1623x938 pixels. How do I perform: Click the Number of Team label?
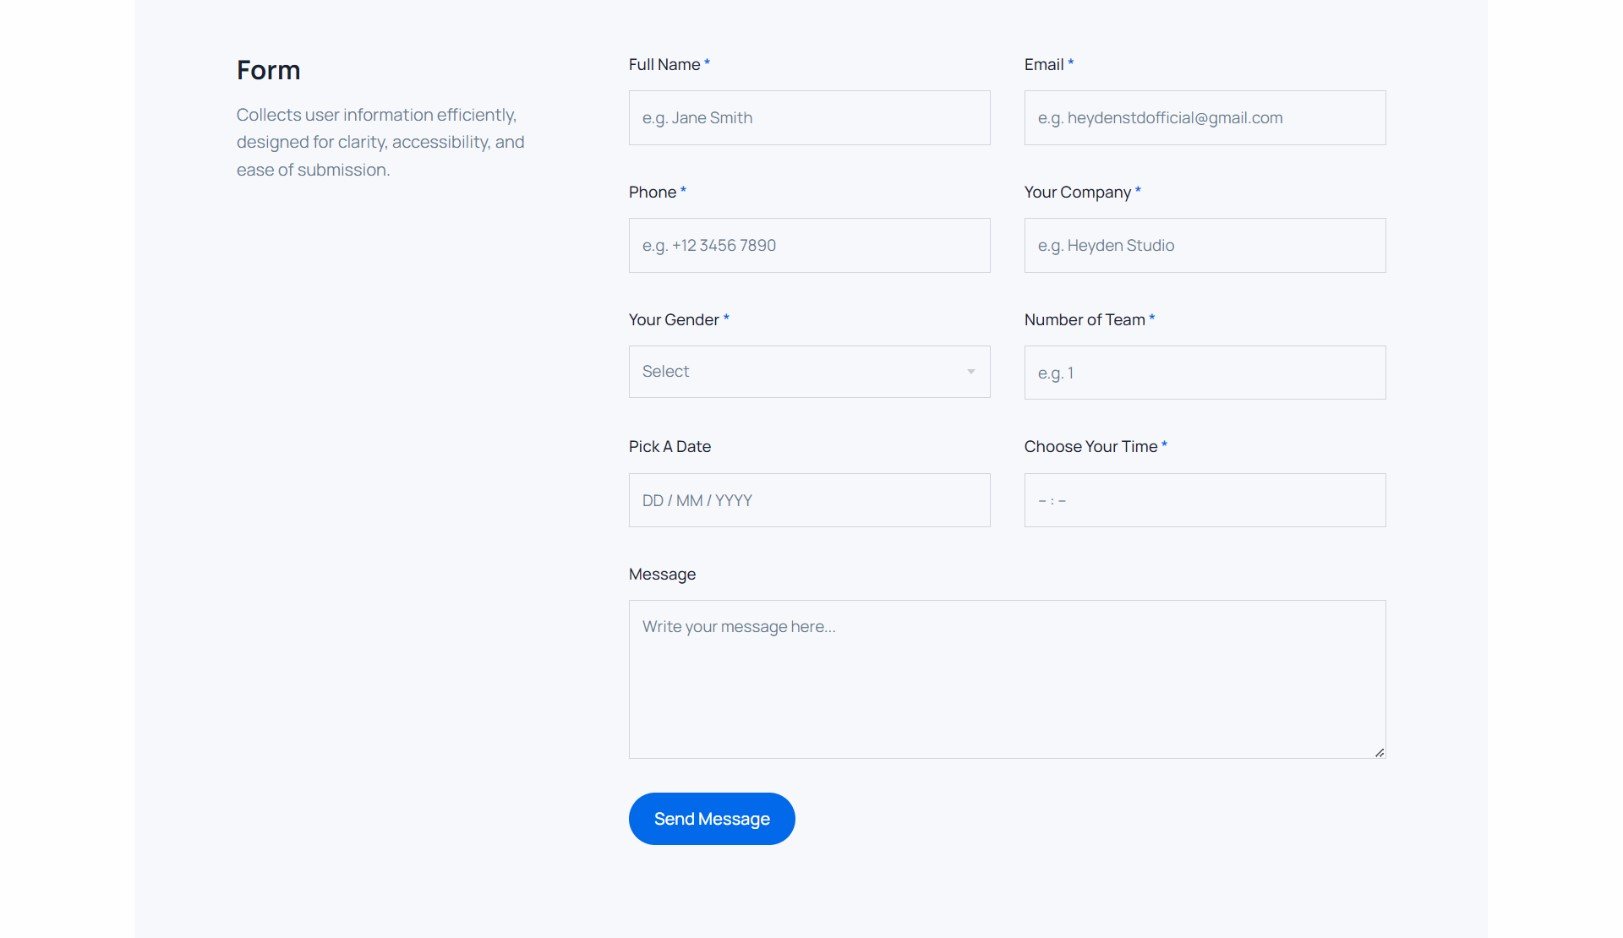click(x=1084, y=320)
